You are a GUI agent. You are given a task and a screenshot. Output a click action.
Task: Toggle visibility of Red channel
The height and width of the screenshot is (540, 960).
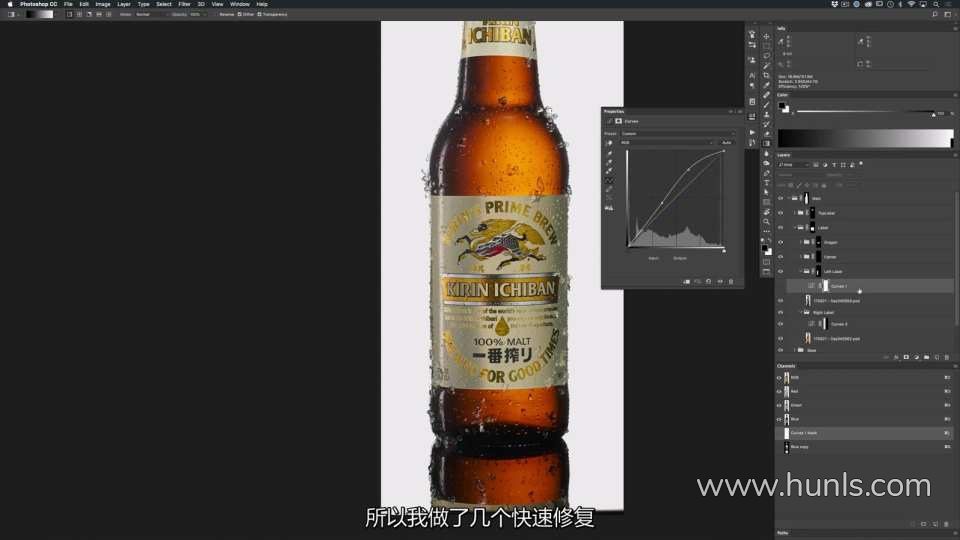pos(779,391)
